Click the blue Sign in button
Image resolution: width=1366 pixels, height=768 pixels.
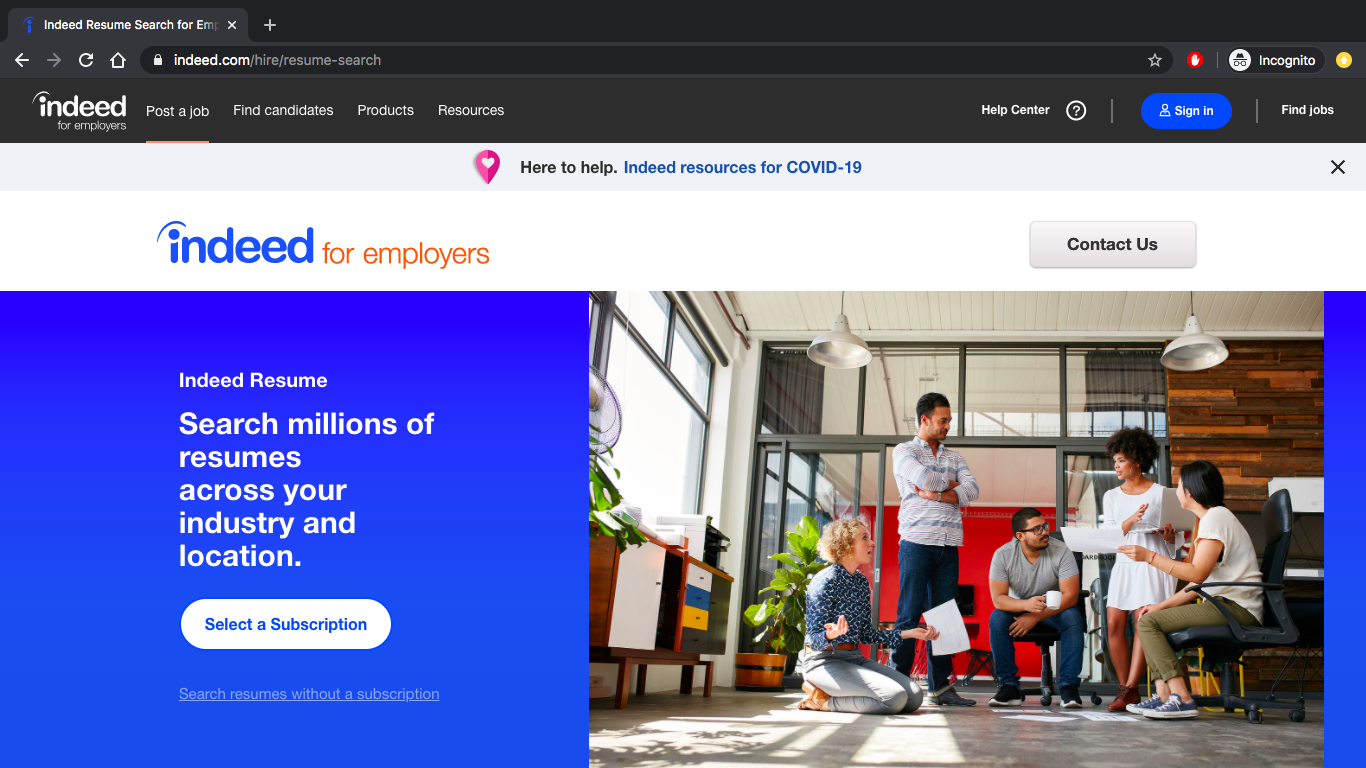pyautogui.click(x=1186, y=111)
